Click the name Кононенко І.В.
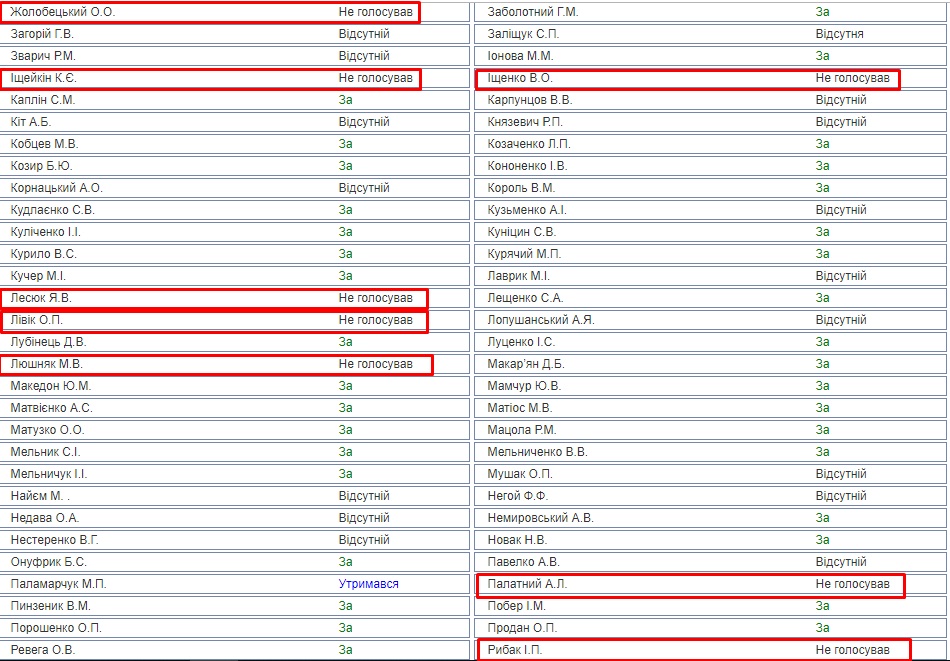This screenshot has height=661, width=950. coord(527,166)
